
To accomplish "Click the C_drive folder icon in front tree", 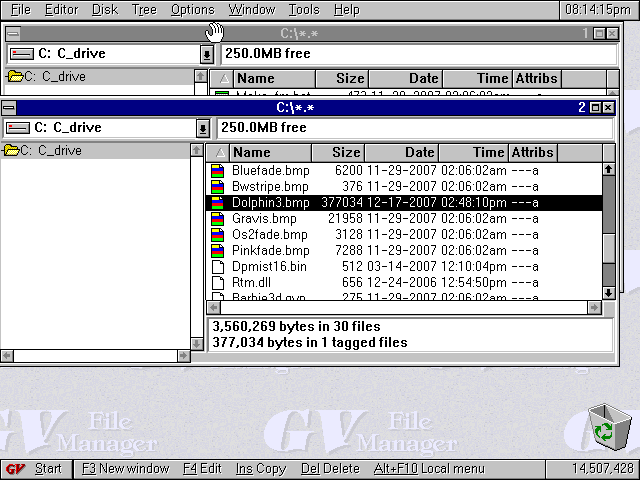I will 13,151.
